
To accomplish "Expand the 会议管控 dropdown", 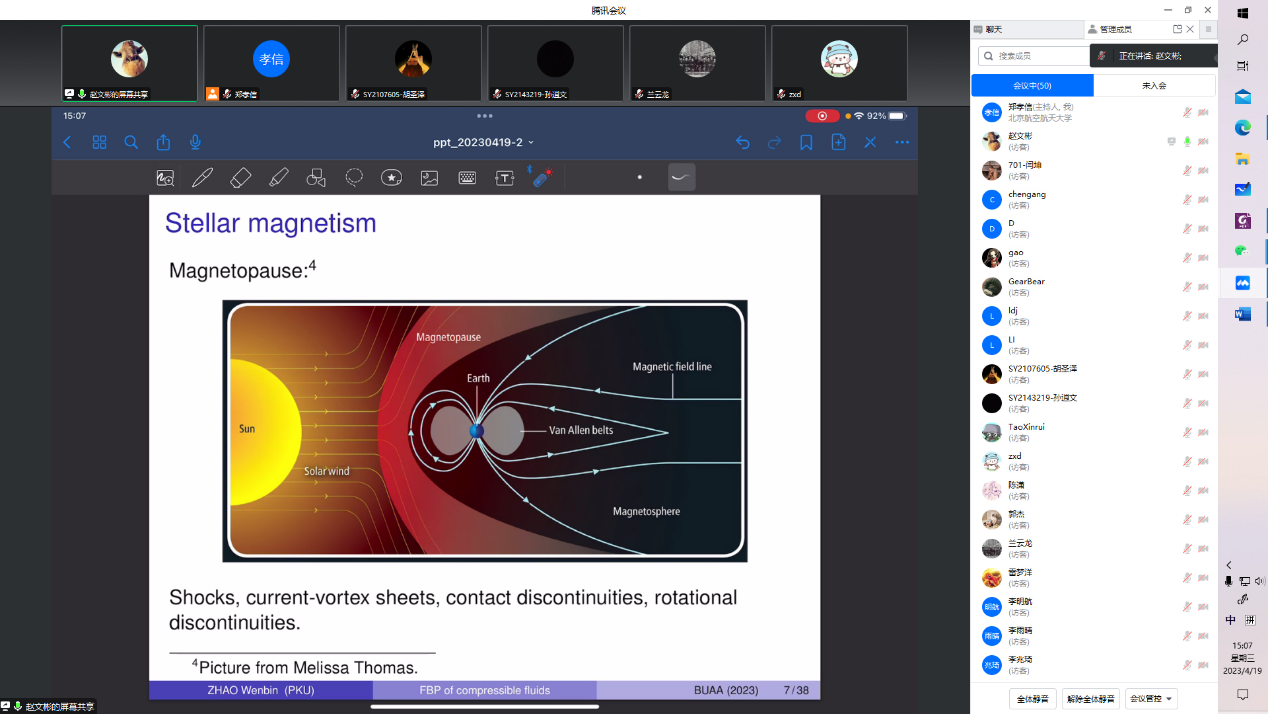I will coord(1150,699).
